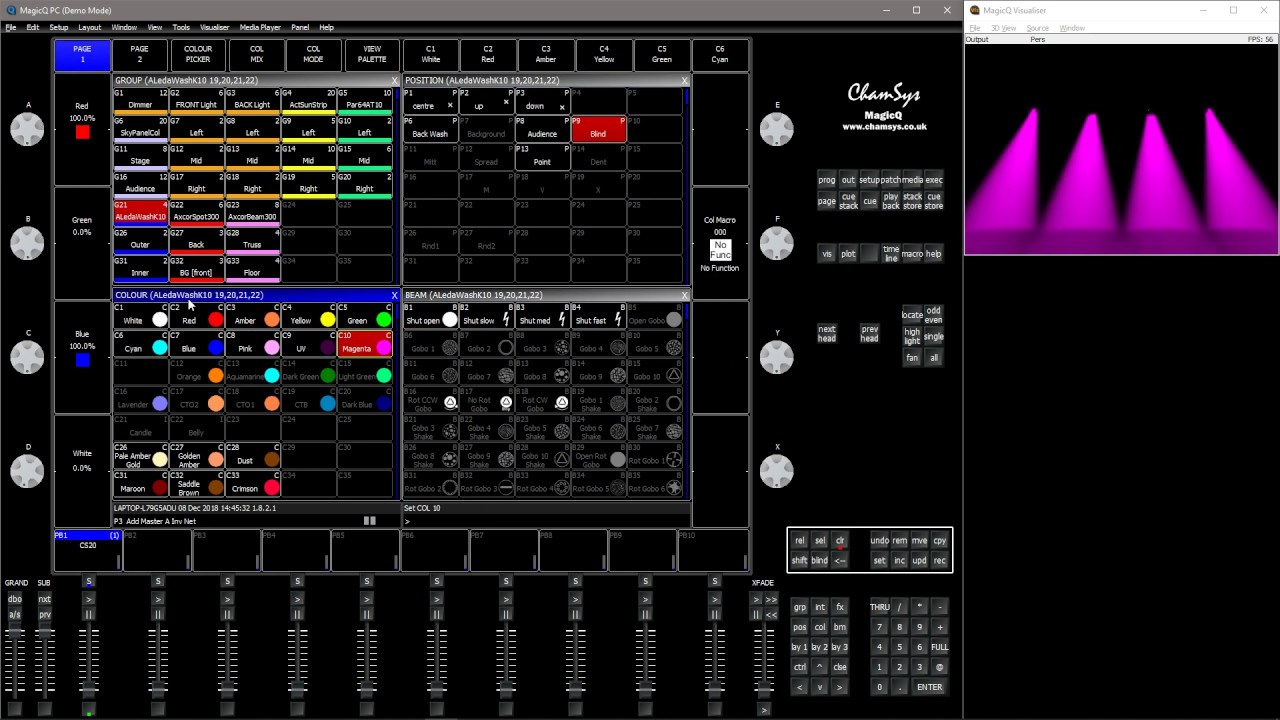Choose the Red colour palette entry
The width and height of the screenshot is (1280, 720).
pos(197,315)
